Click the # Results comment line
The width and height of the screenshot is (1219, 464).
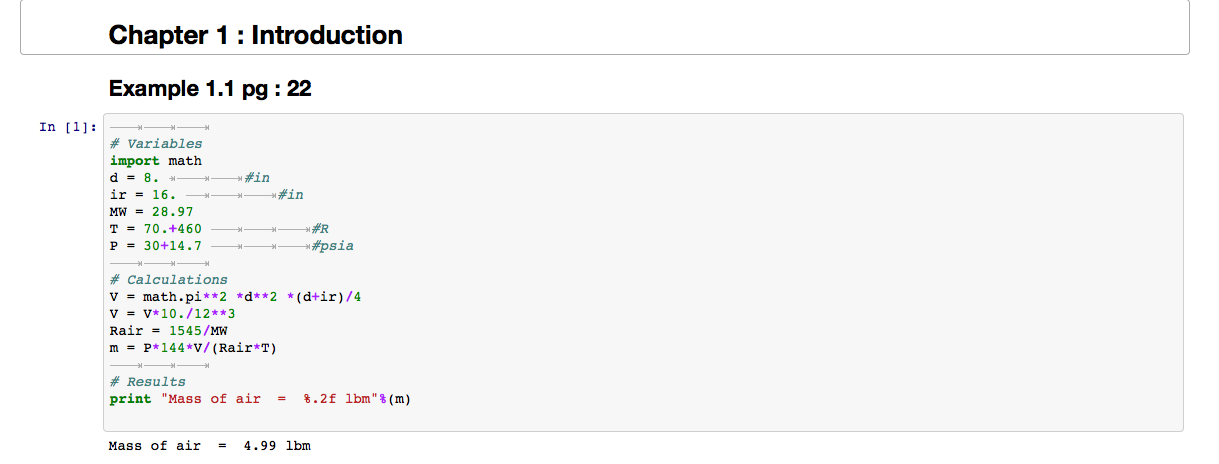click(148, 382)
